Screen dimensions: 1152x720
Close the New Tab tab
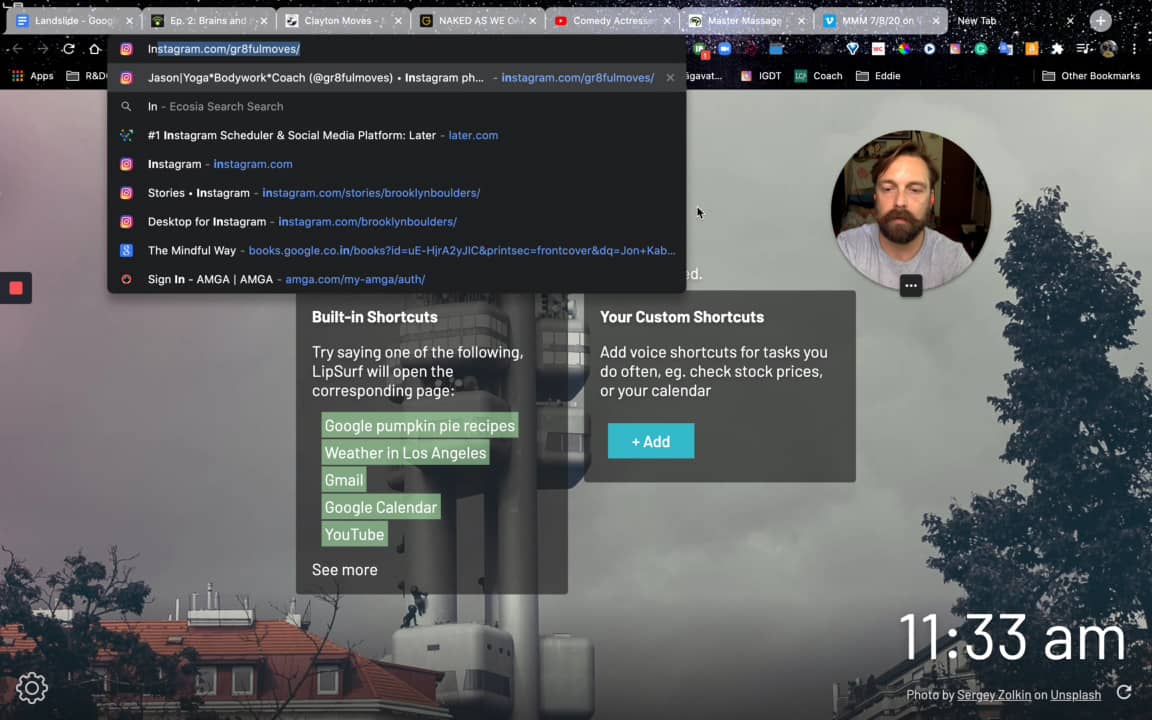click(x=1070, y=21)
